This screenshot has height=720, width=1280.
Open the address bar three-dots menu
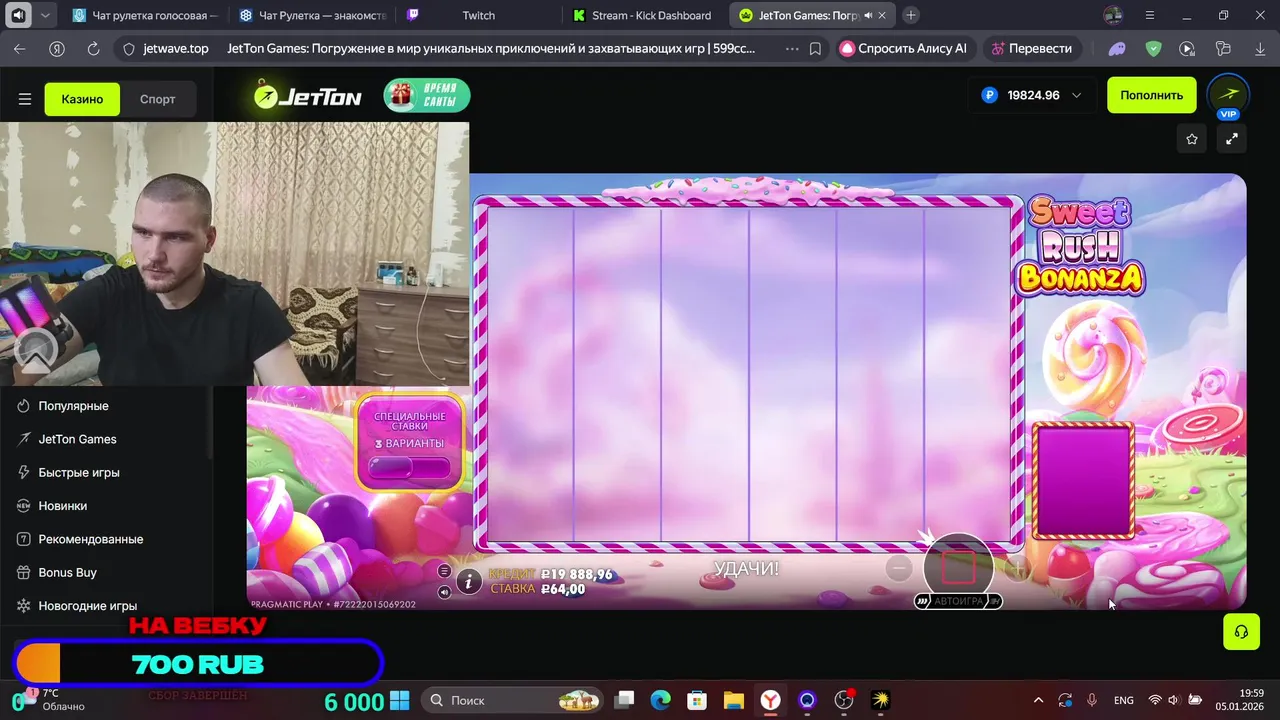[792, 48]
